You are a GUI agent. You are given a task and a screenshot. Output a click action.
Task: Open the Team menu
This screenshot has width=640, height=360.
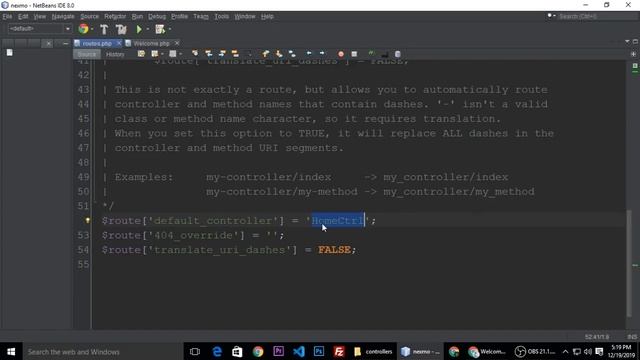pyautogui.click(x=201, y=17)
